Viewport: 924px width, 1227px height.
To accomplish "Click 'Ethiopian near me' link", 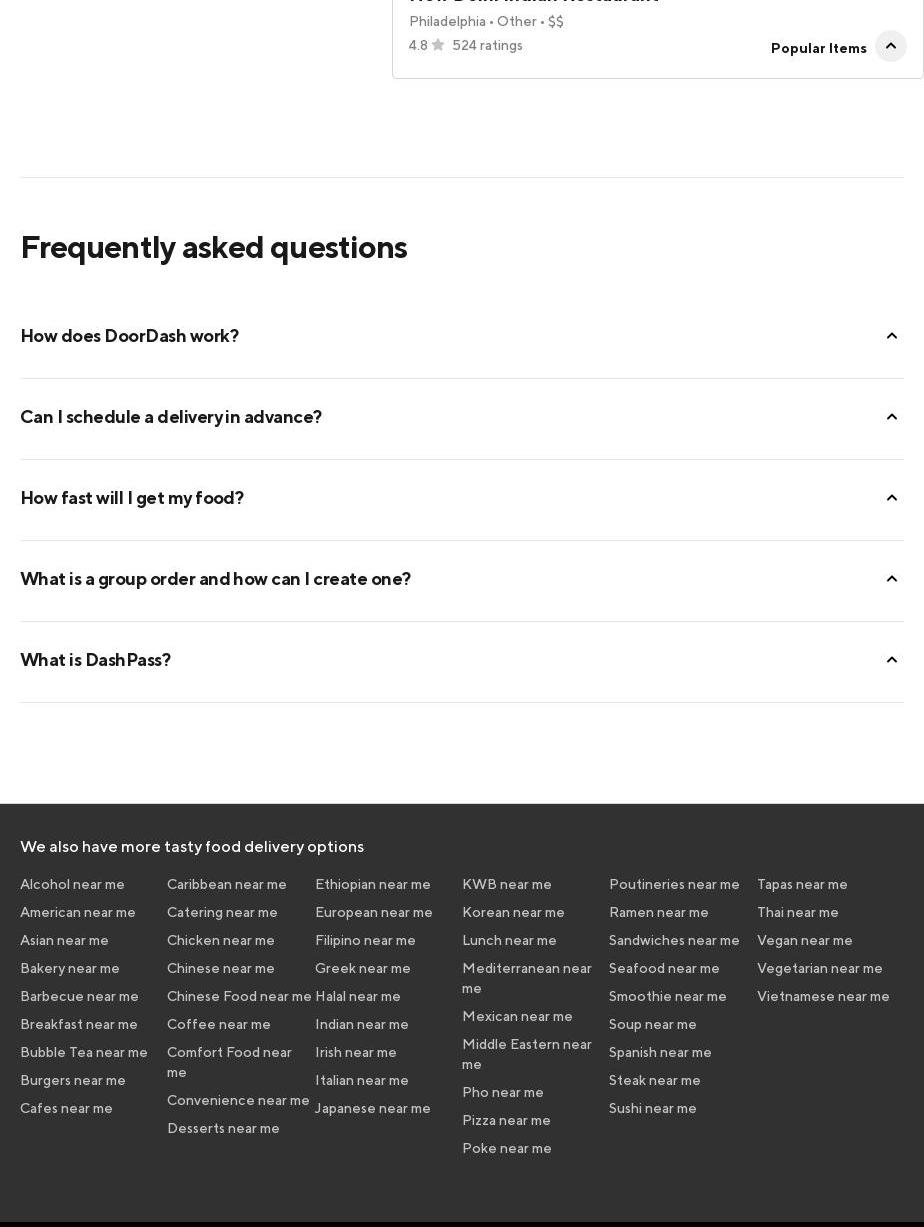I will [x=373, y=884].
